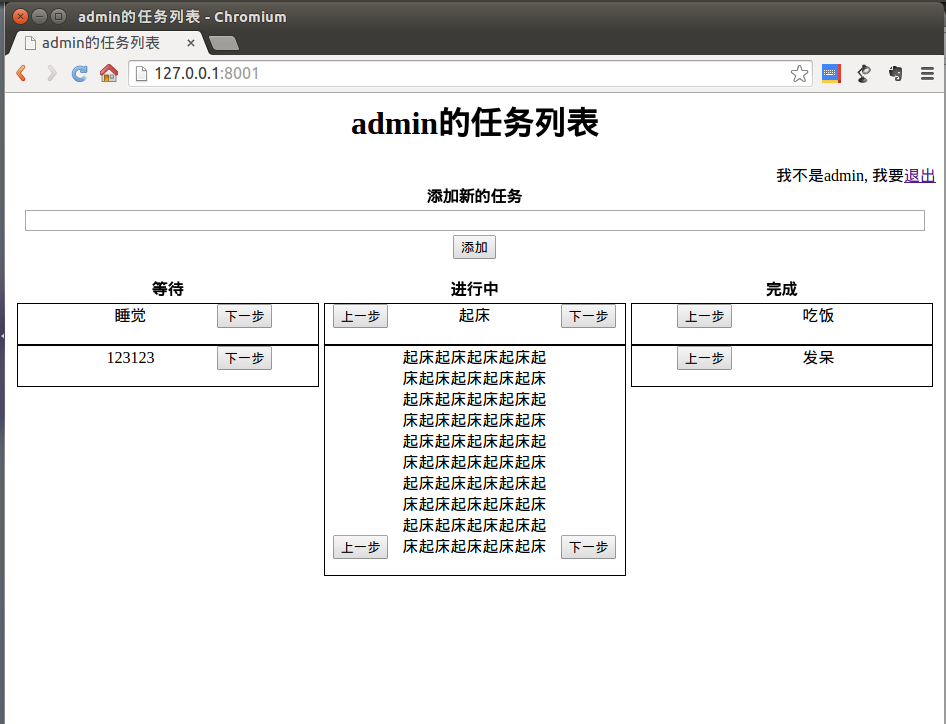This screenshot has height=724, width=946.
Task: Move short 起床 task back with 上一步
Action: (360, 316)
